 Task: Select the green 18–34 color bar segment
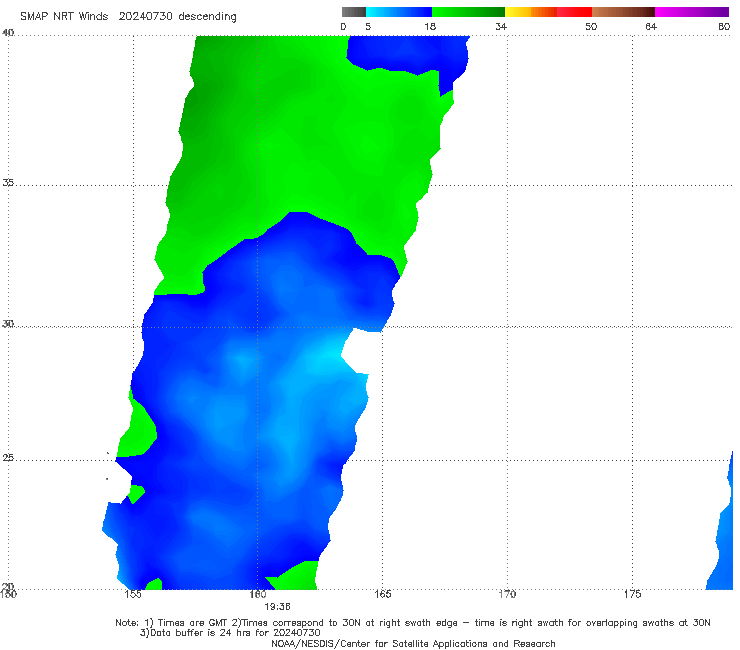click(468, 12)
